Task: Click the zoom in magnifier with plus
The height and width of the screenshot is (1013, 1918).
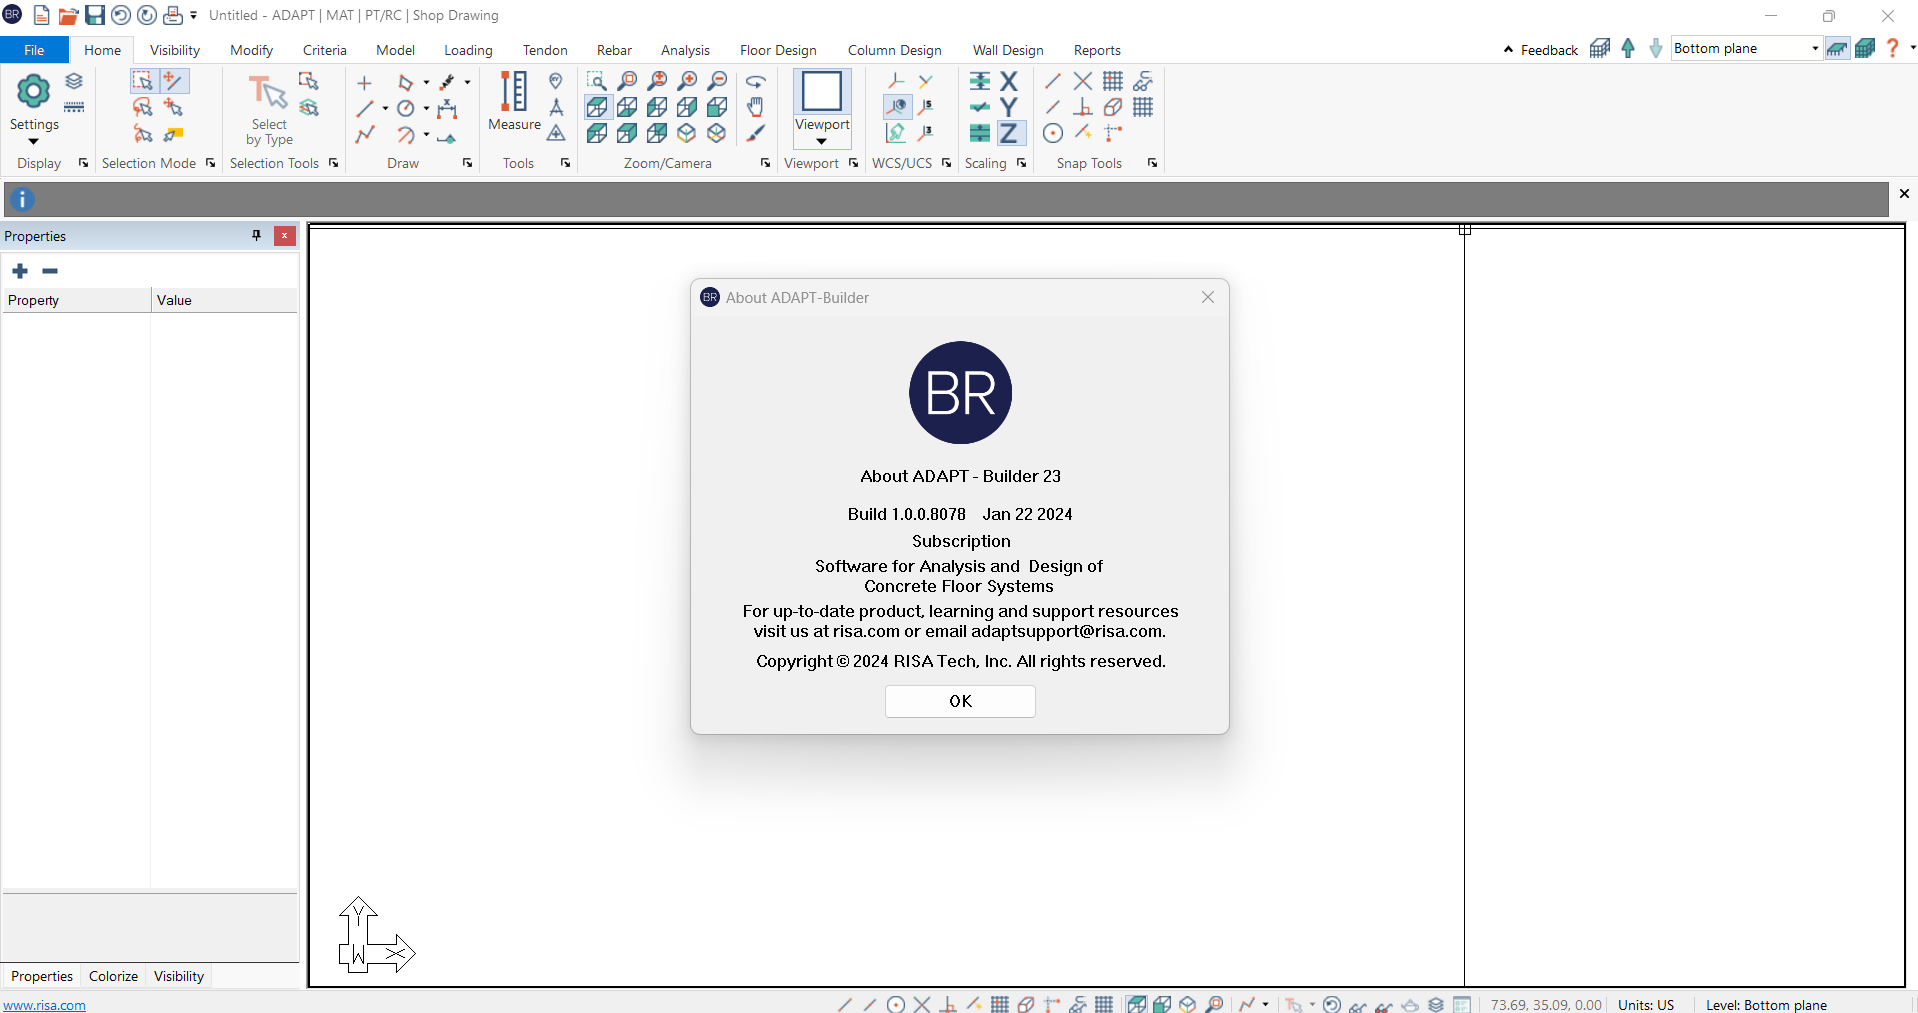Action: click(x=687, y=81)
